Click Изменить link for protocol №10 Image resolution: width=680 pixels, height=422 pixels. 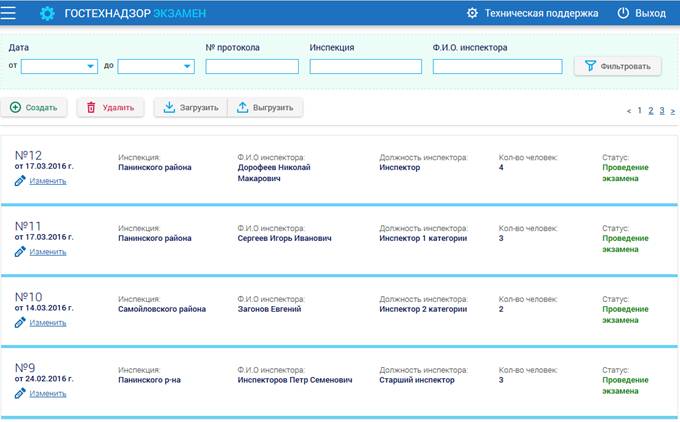tap(48, 323)
